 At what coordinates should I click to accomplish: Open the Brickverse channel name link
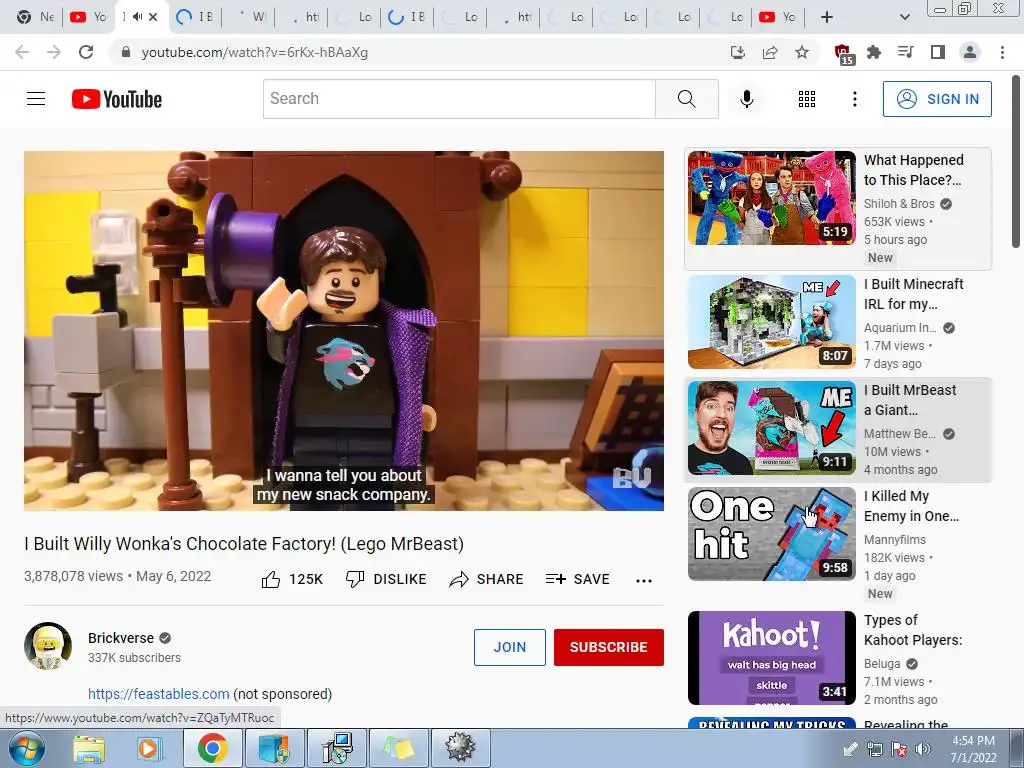click(121, 638)
